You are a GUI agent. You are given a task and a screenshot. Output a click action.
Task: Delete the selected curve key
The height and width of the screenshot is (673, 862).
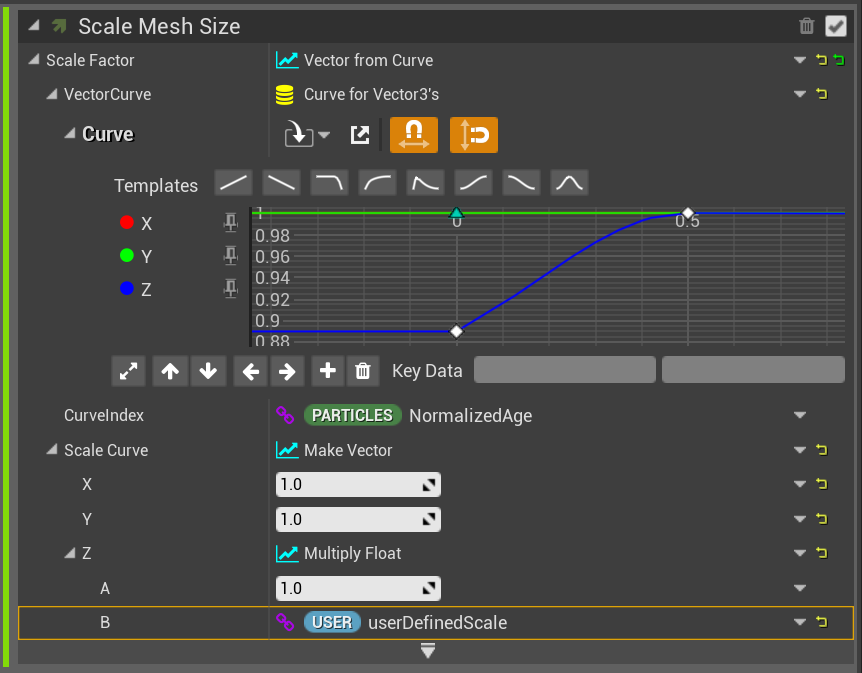pos(362,371)
